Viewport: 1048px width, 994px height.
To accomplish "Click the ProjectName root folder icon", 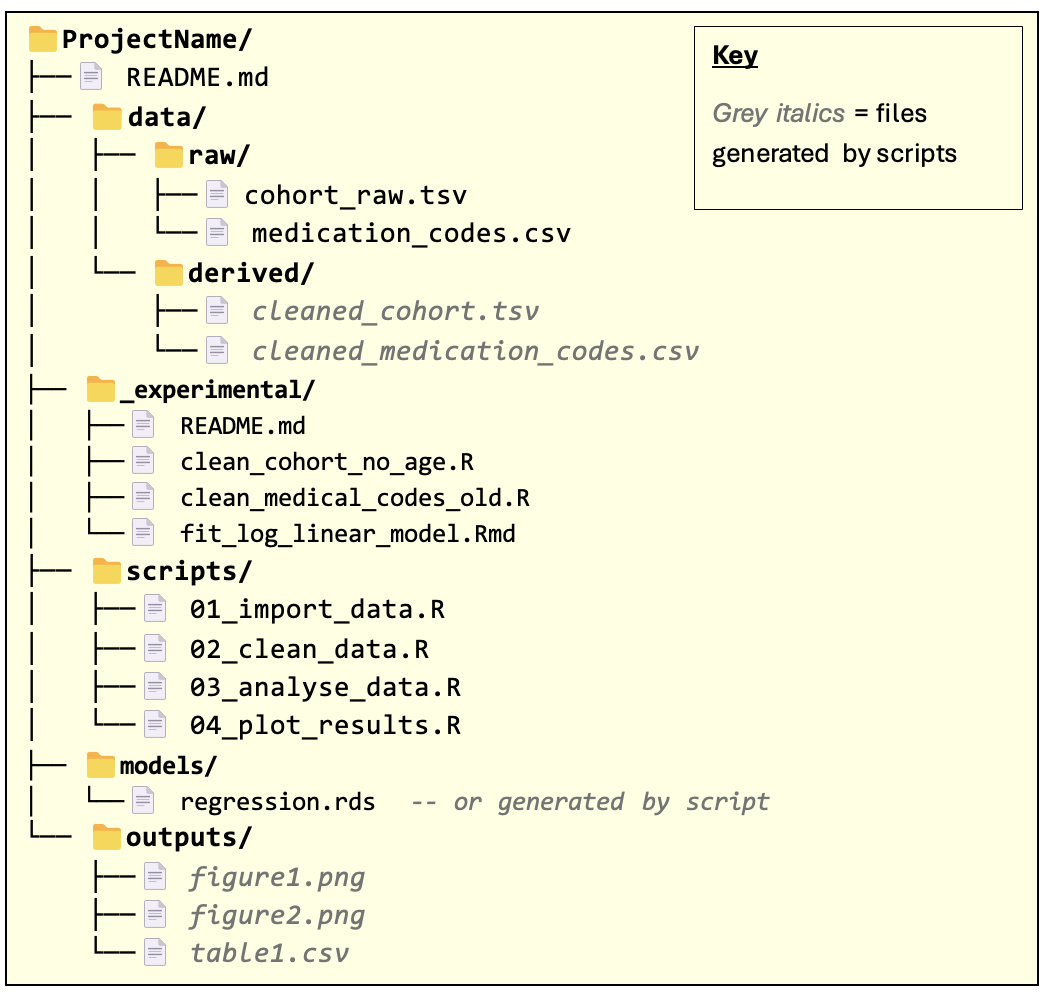I will (43, 40).
